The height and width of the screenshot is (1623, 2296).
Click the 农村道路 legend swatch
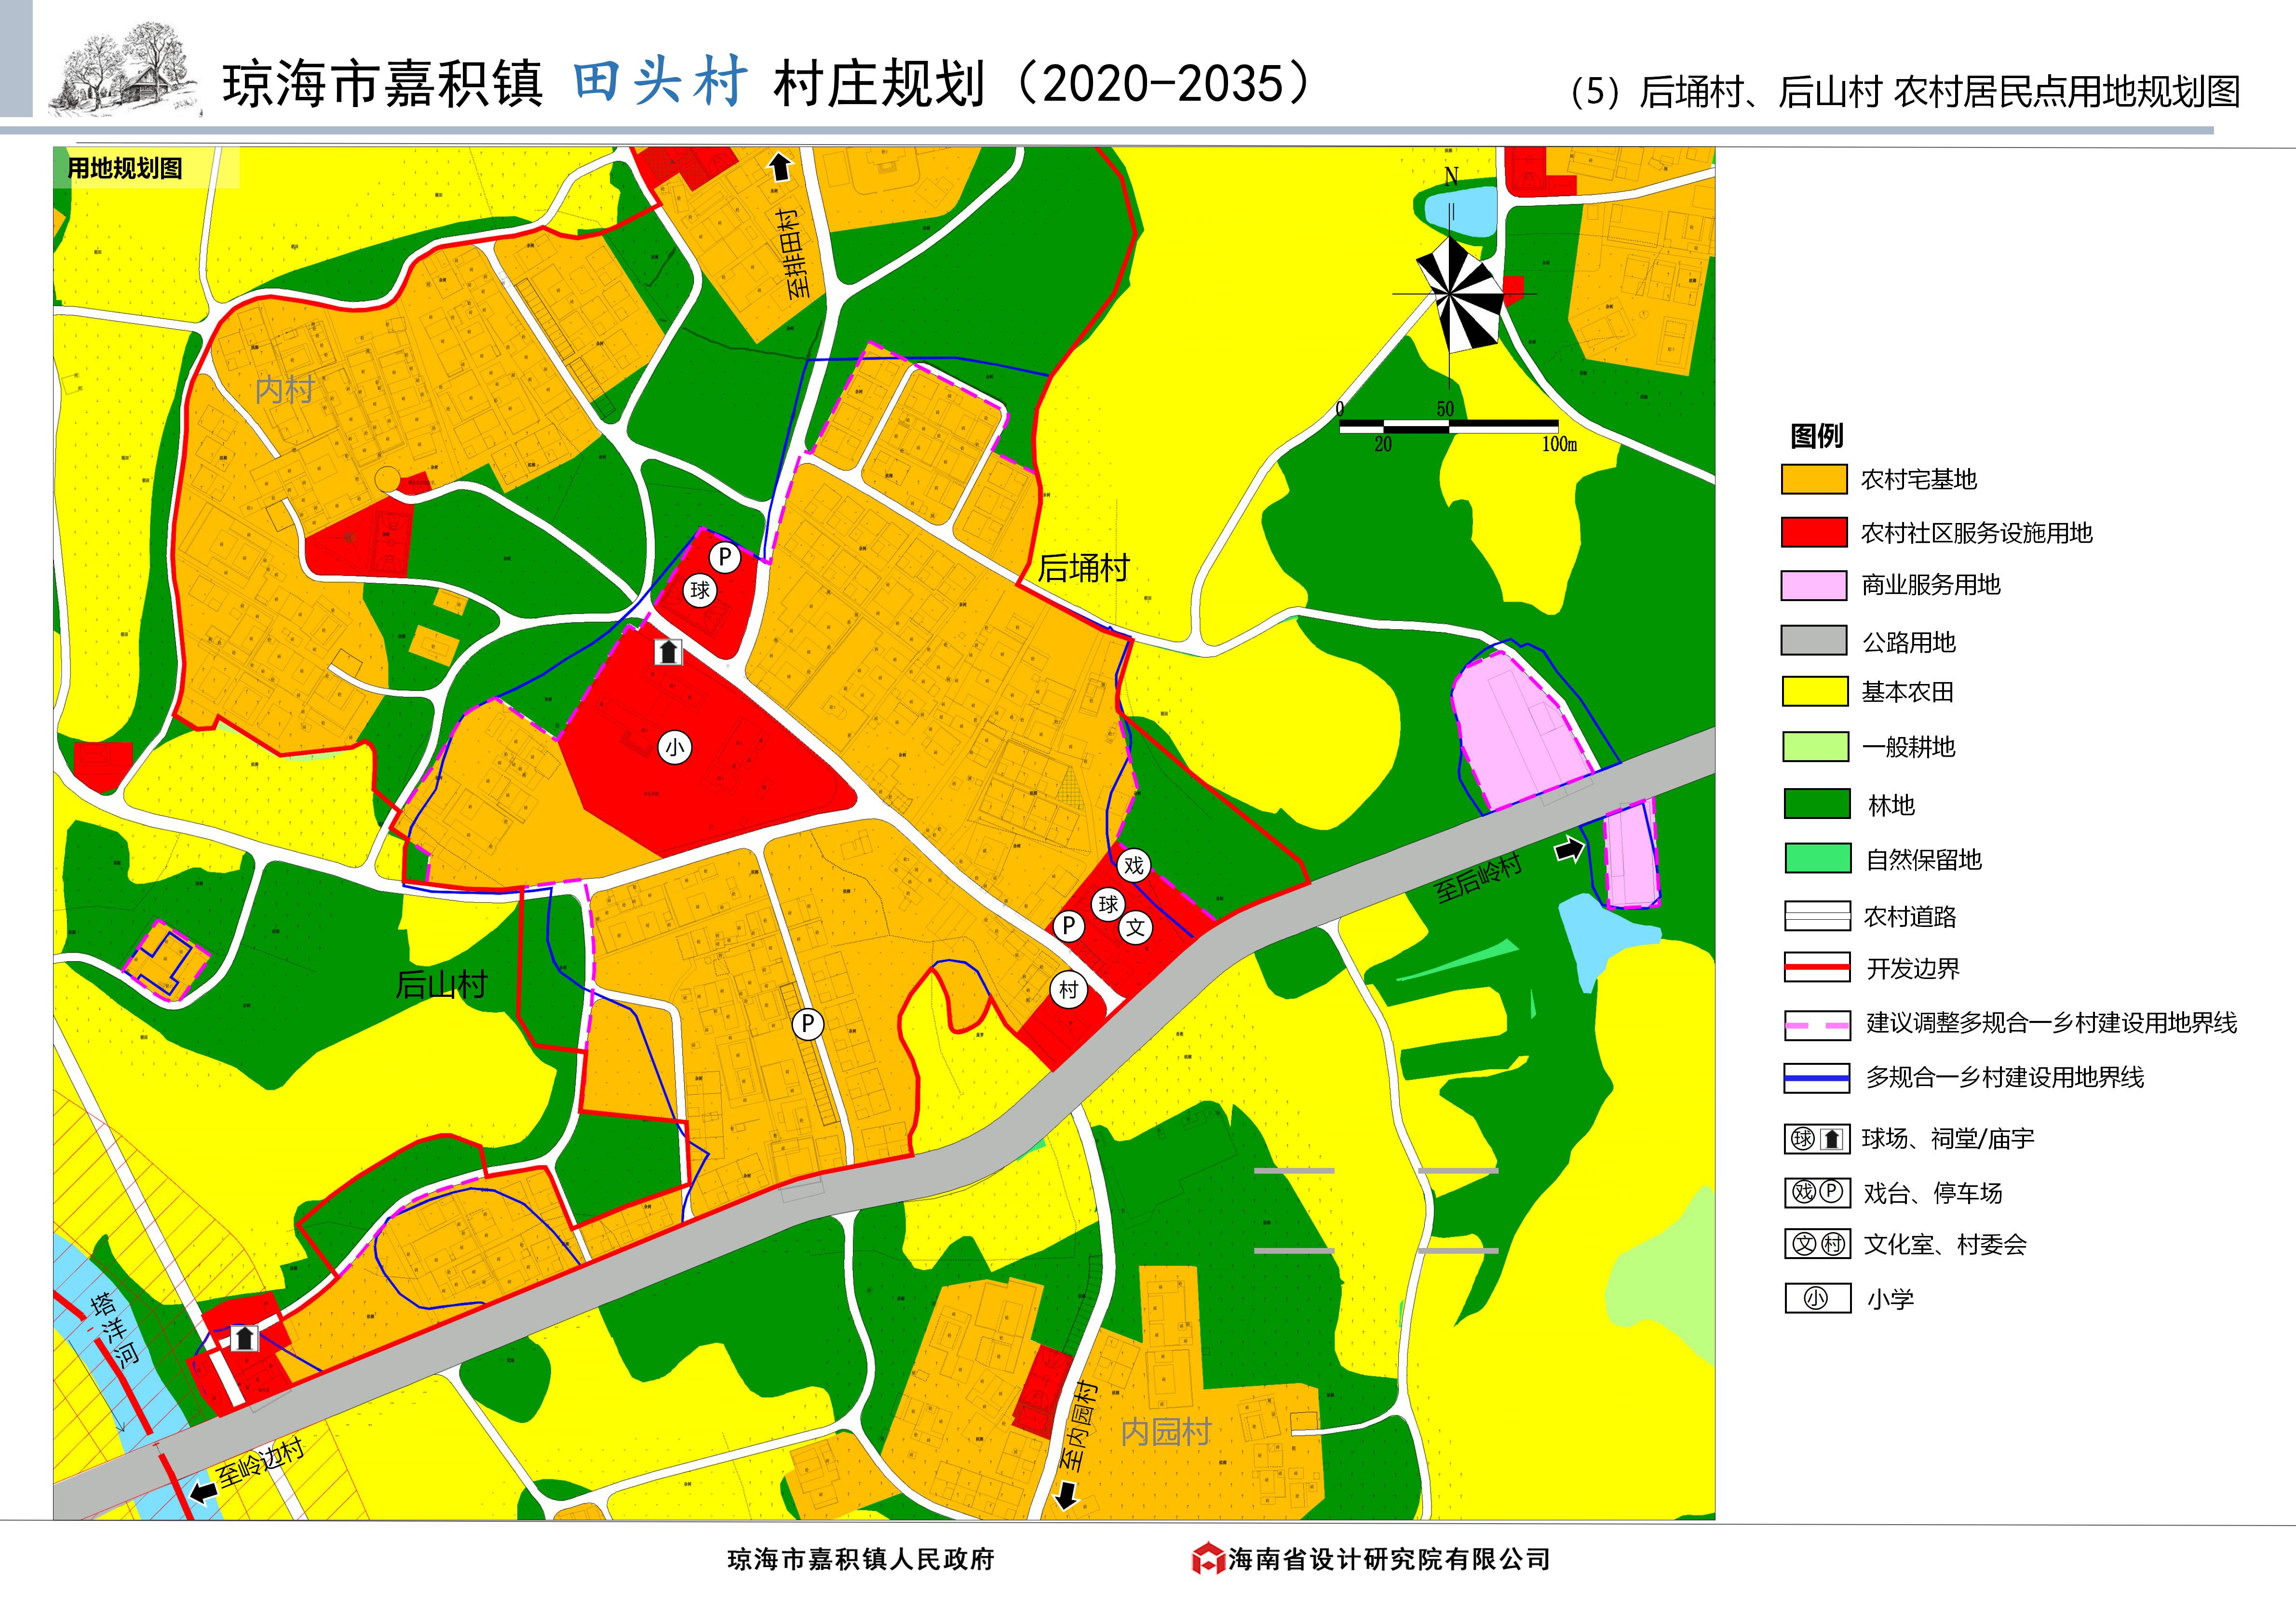(x=1817, y=915)
